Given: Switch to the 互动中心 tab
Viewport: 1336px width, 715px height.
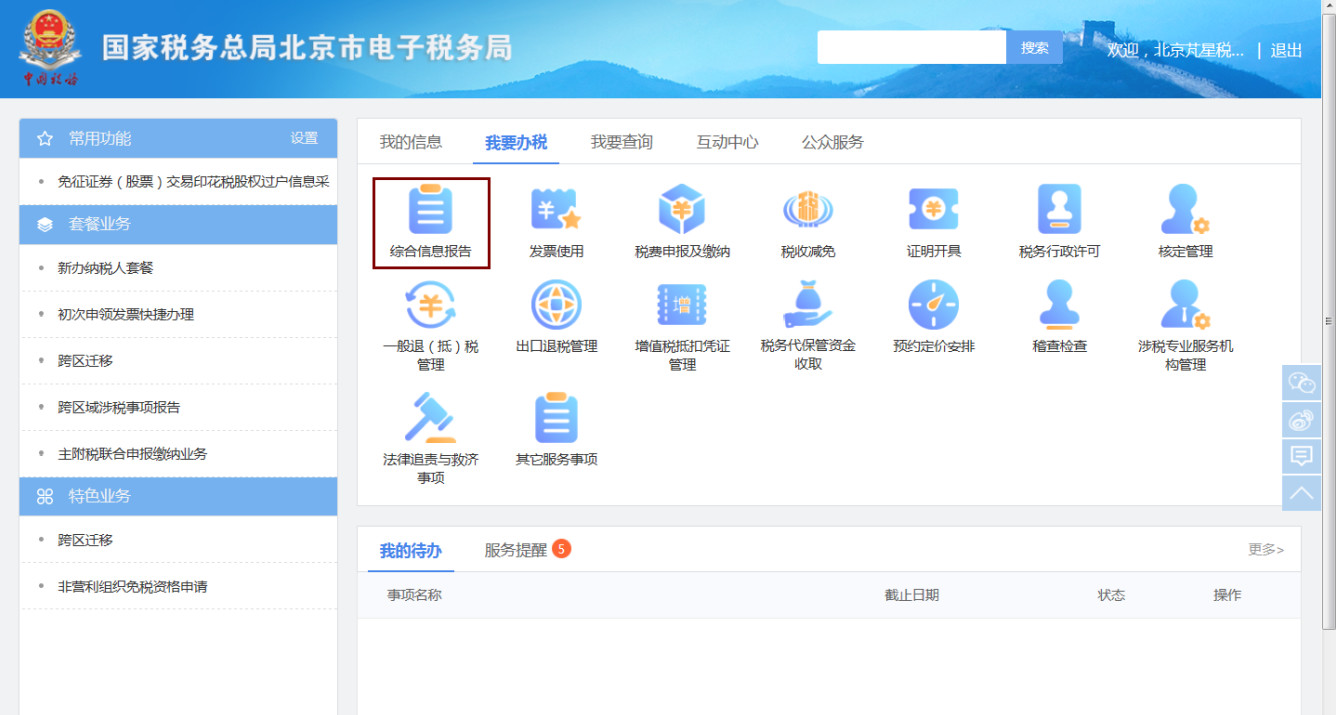Looking at the screenshot, I should tap(727, 142).
